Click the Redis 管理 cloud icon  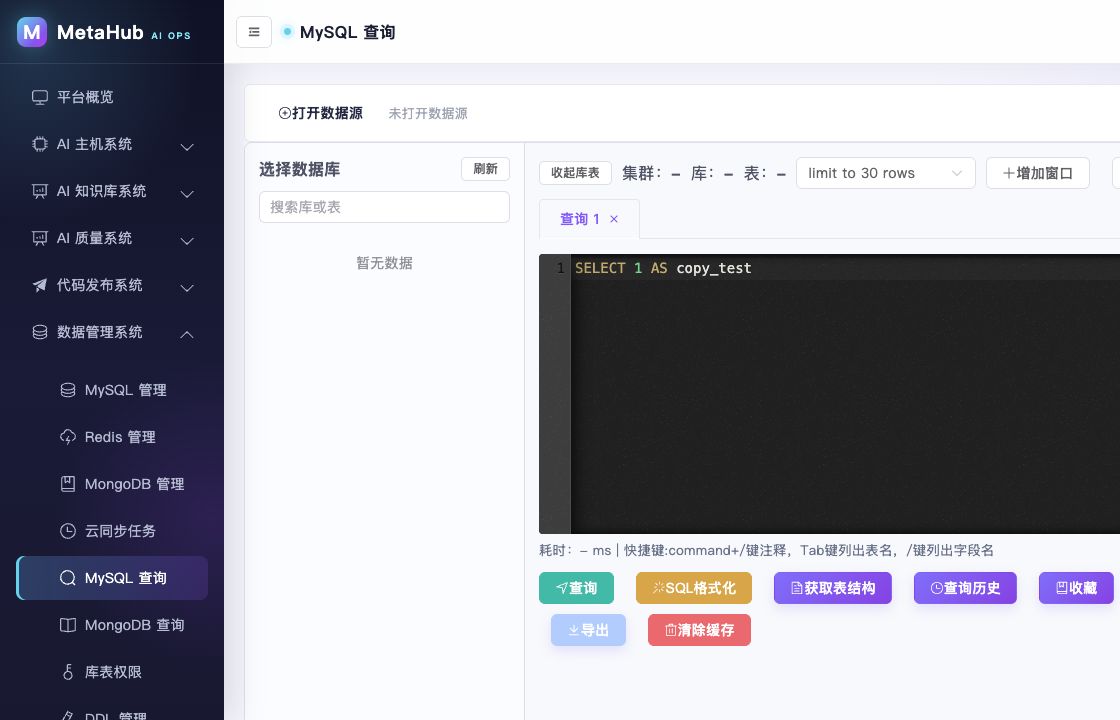(x=68, y=437)
